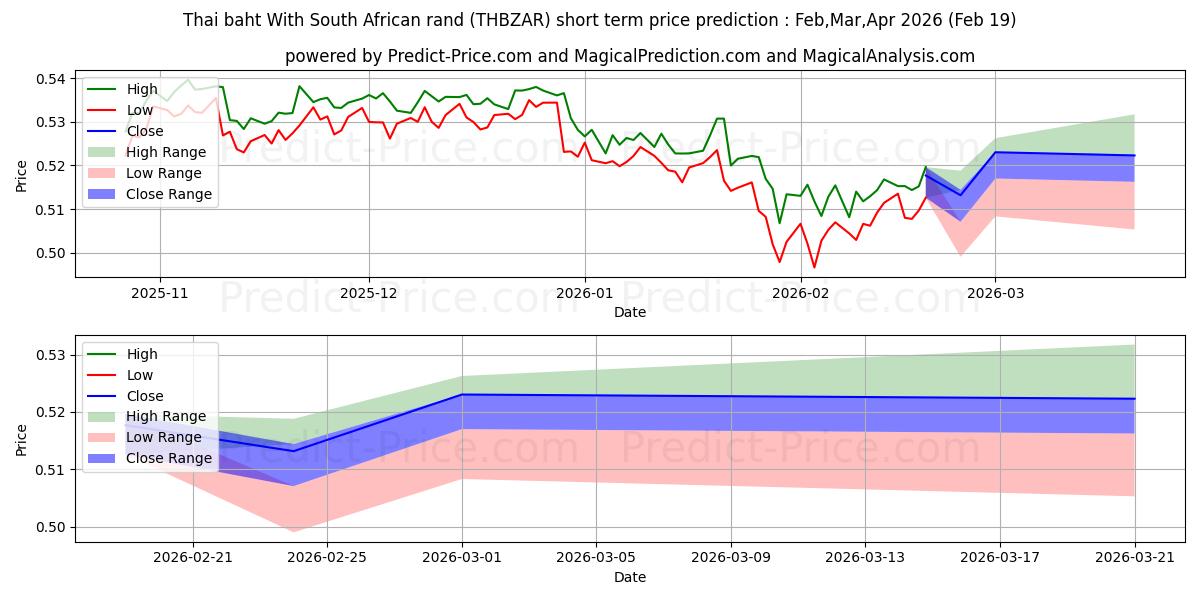Click the Low legend entry in bottom chart
Image resolution: width=1200 pixels, height=600 pixels.
point(122,375)
